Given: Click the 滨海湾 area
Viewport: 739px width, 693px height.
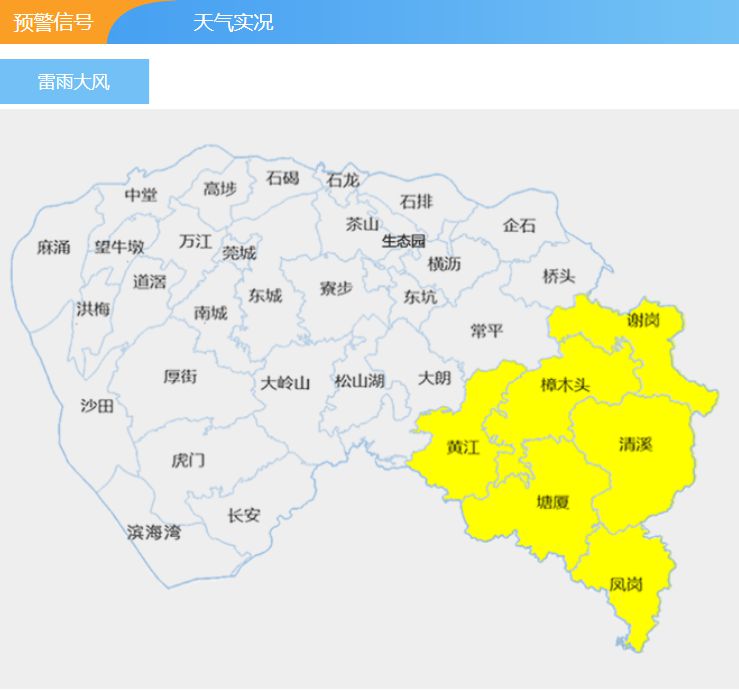Looking at the screenshot, I should click(x=154, y=532).
